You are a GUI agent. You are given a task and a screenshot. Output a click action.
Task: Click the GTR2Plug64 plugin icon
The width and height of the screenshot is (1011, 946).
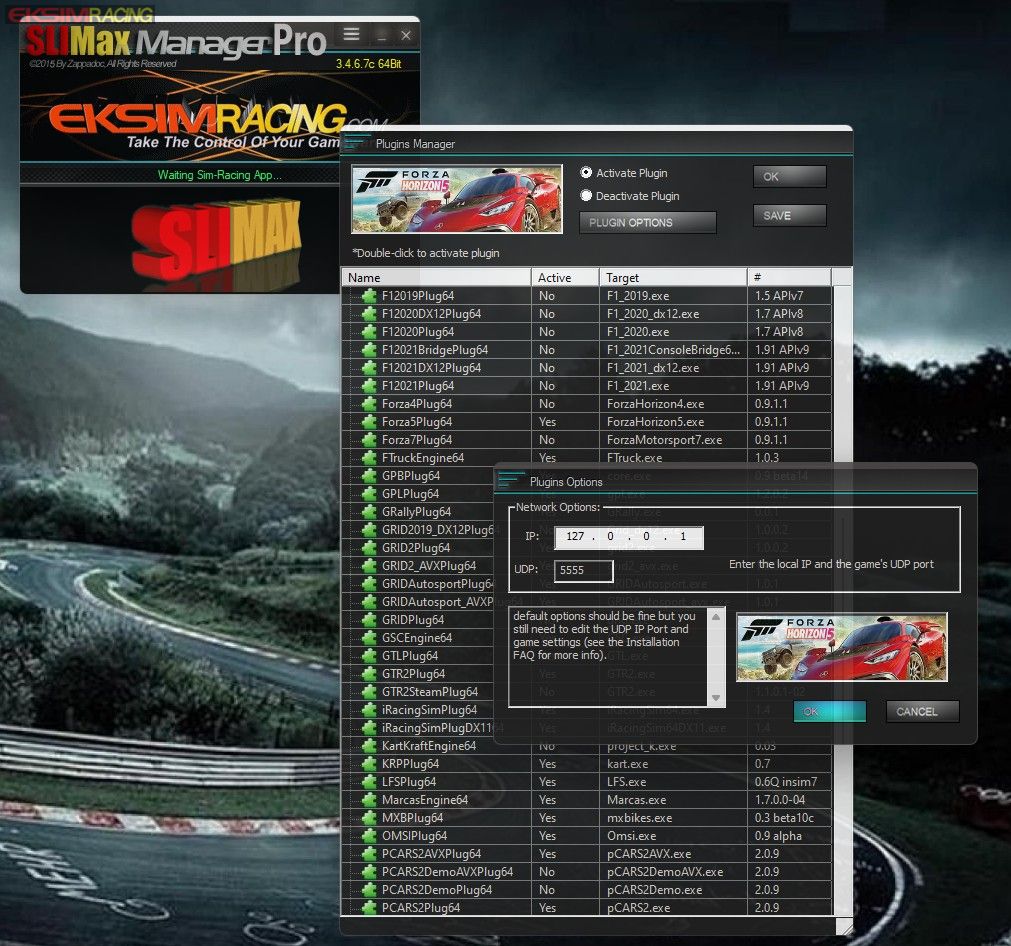[369, 674]
